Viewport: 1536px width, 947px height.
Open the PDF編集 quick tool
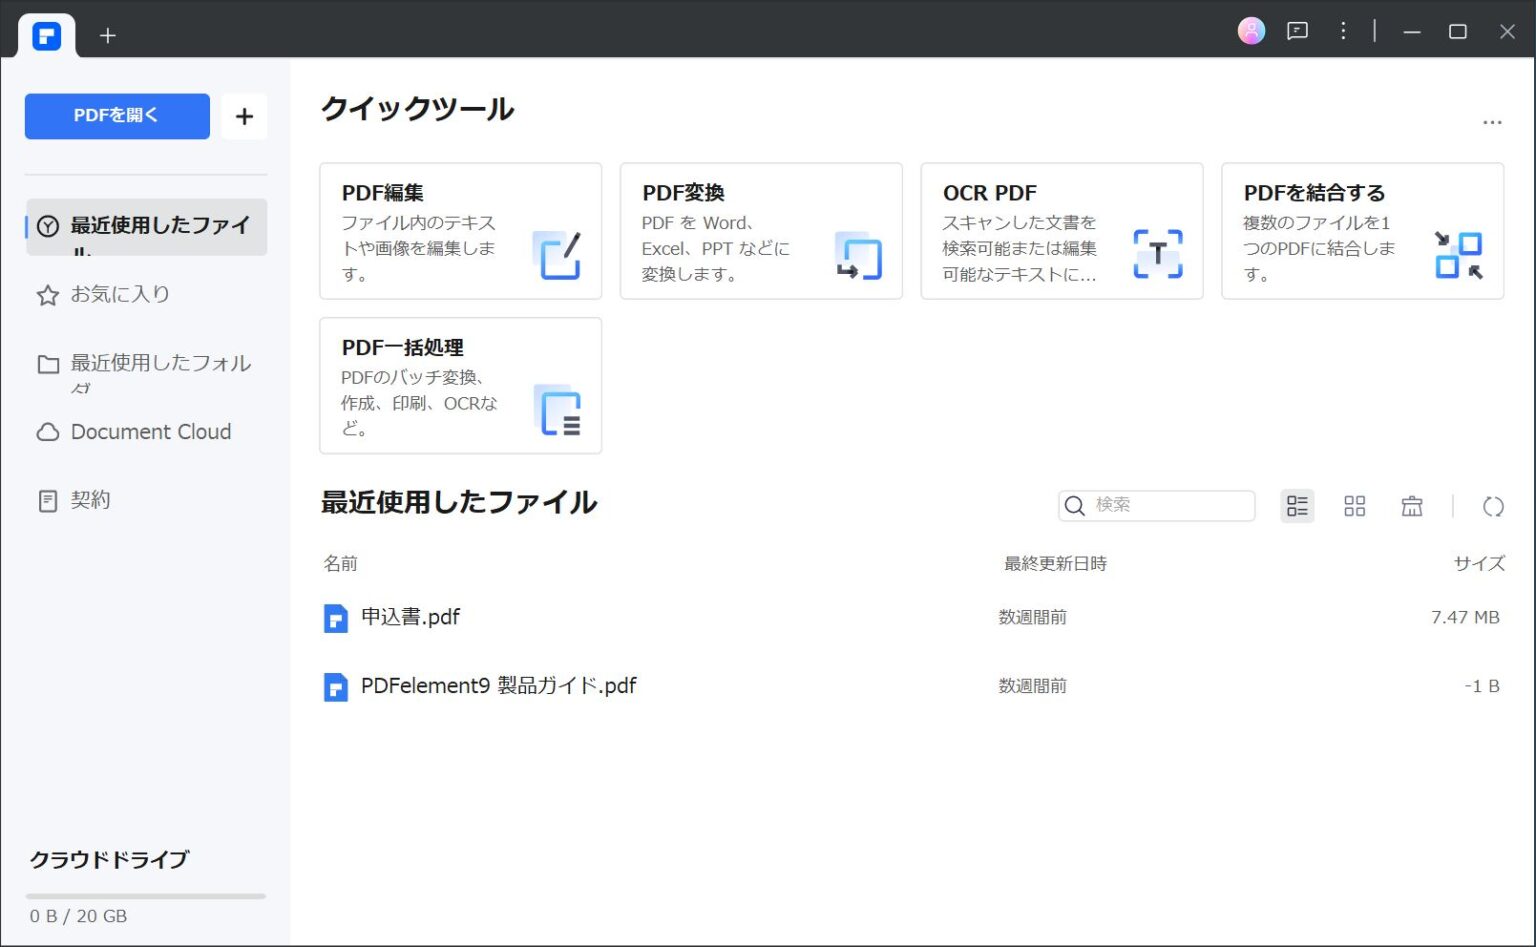pyautogui.click(x=460, y=230)
